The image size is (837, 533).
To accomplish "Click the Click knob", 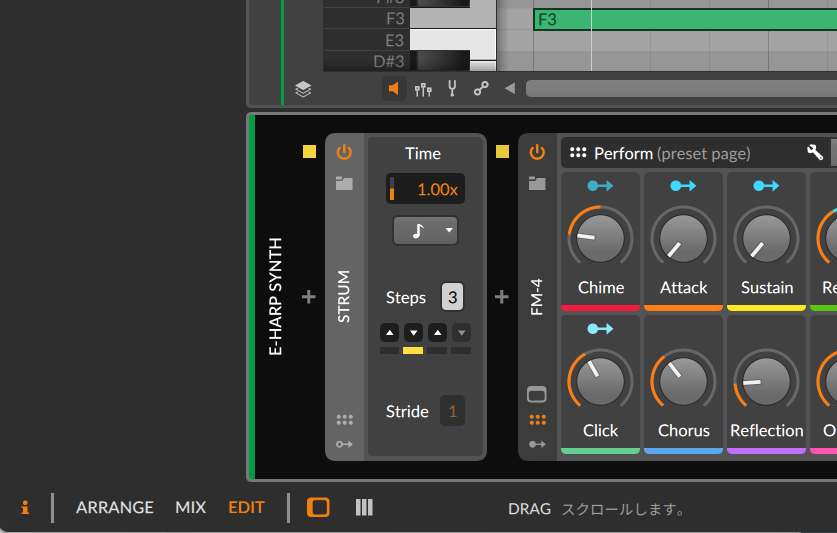I will (x=601, y=382).
